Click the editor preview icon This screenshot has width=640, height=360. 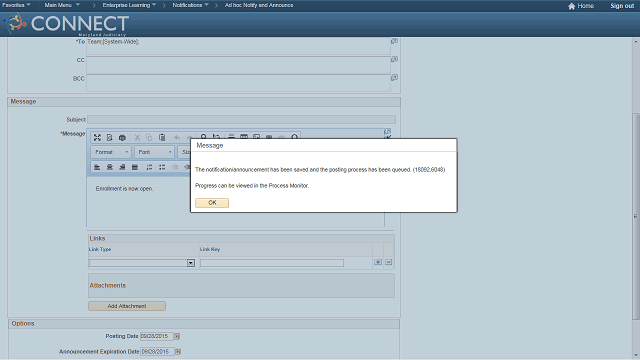tap(109, 138)
